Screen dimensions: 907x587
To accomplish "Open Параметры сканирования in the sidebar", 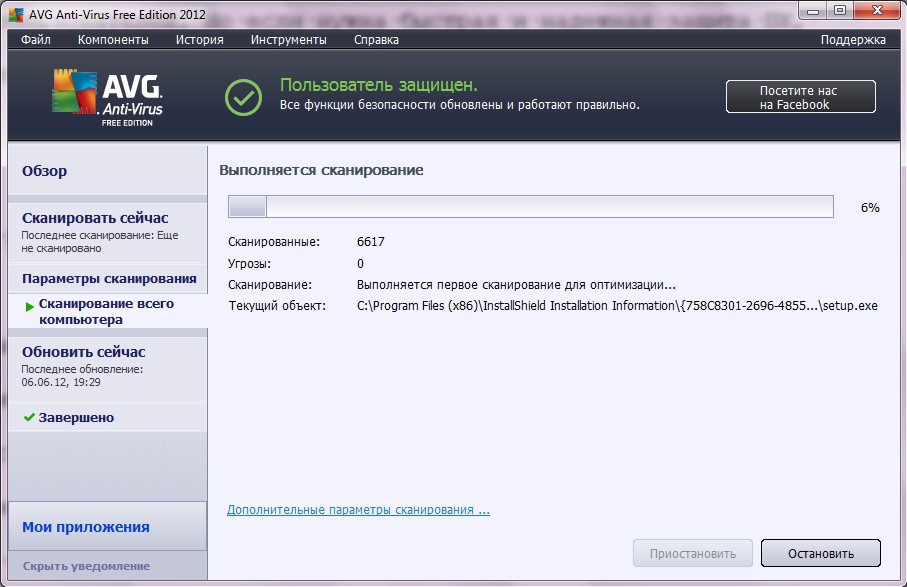I will (x=109, y=278).
